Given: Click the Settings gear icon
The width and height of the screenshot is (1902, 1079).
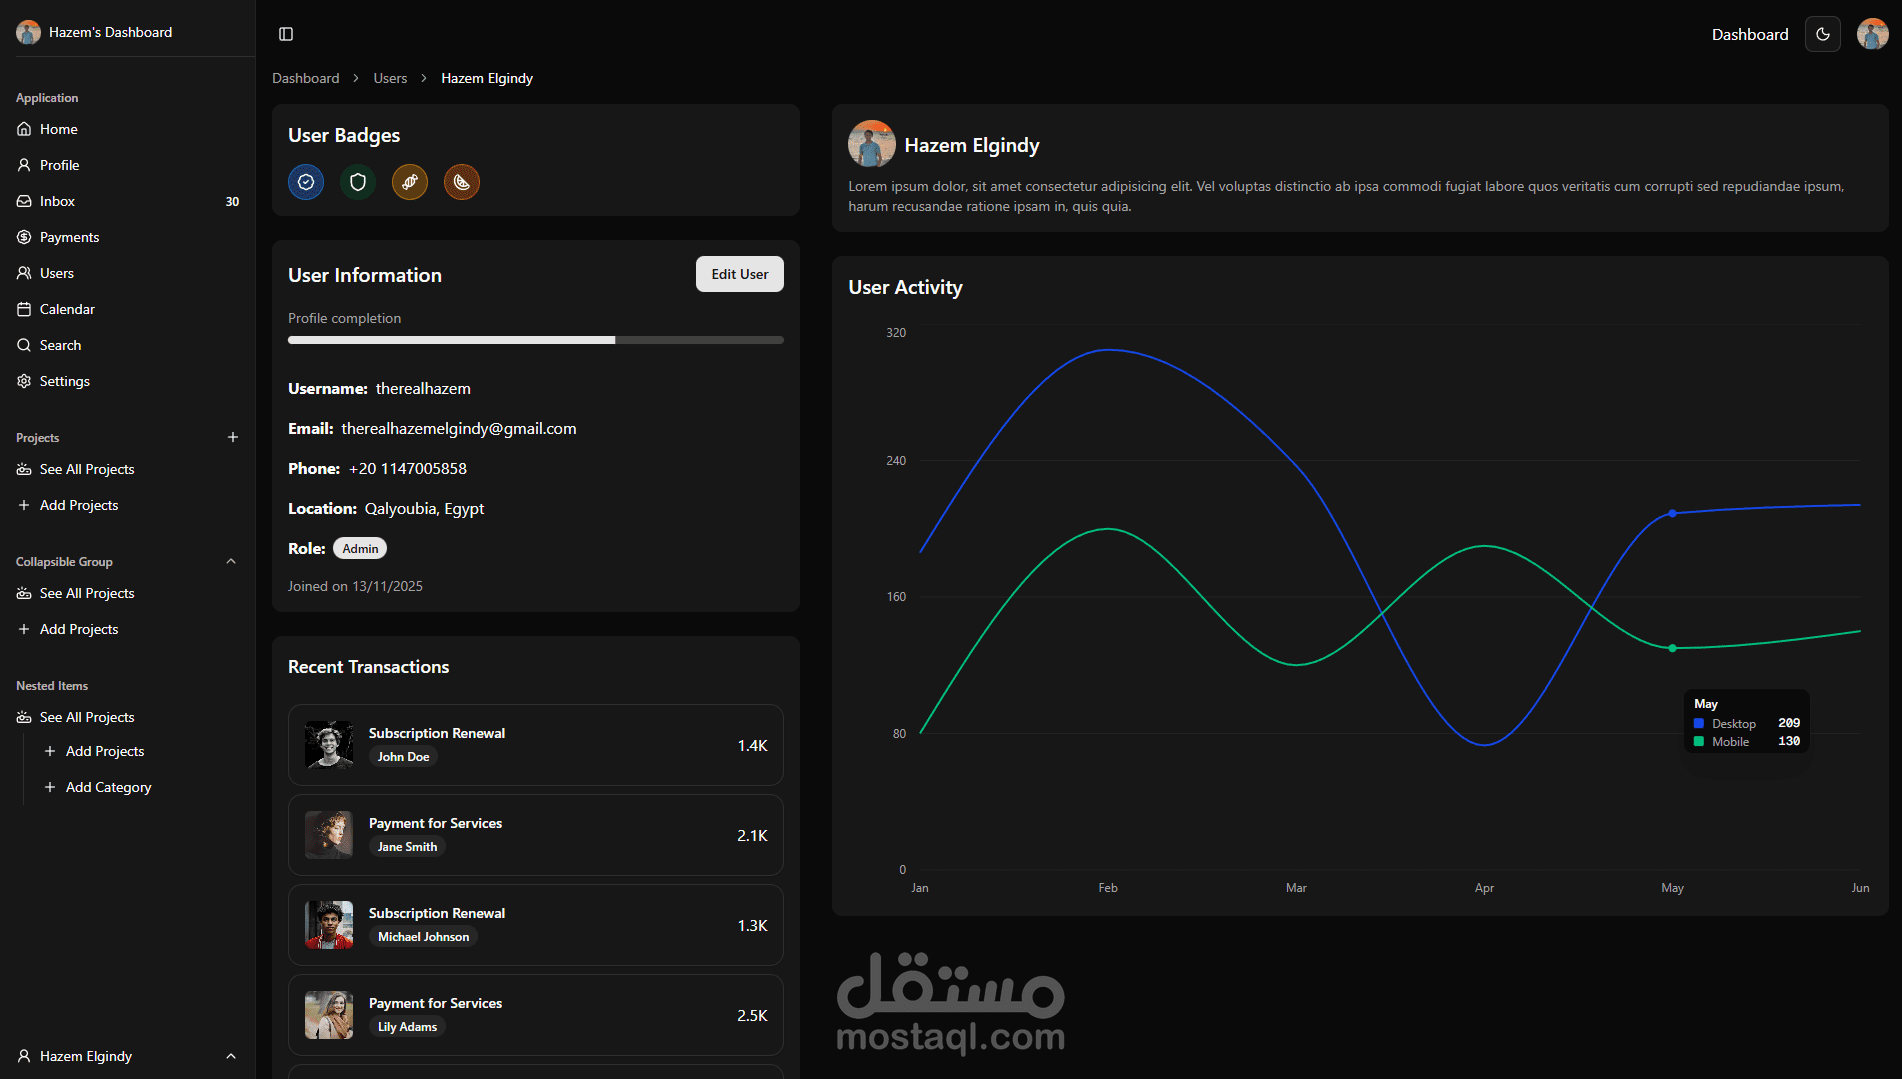Looking at the screenshot, I should 24,381.
